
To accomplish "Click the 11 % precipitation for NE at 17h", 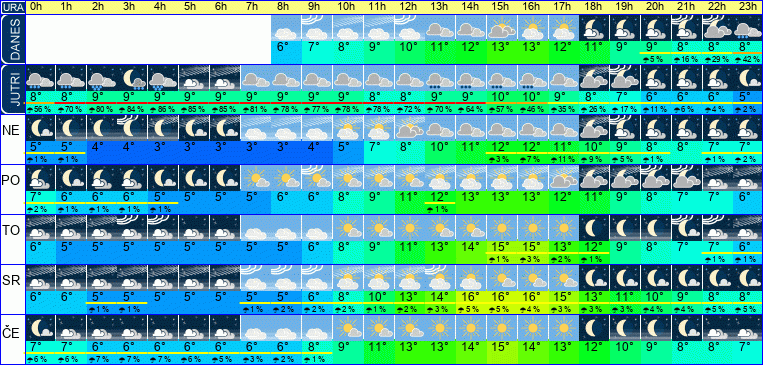I will [563, 160].
